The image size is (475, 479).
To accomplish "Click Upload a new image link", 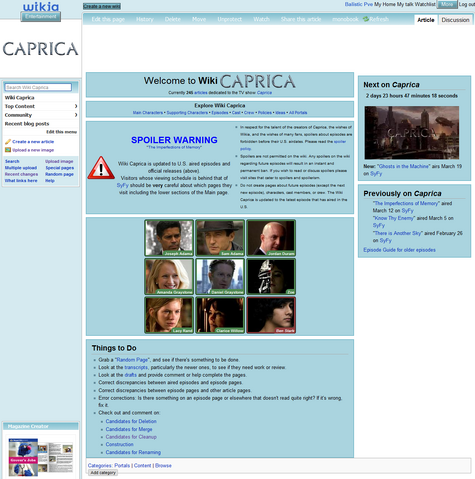I will [33, 150].
